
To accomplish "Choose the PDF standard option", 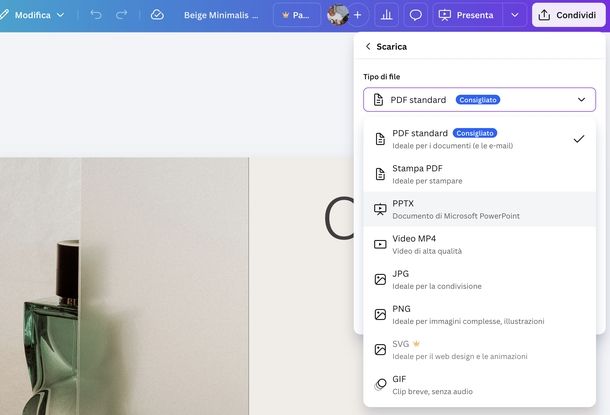I will 479,139.
